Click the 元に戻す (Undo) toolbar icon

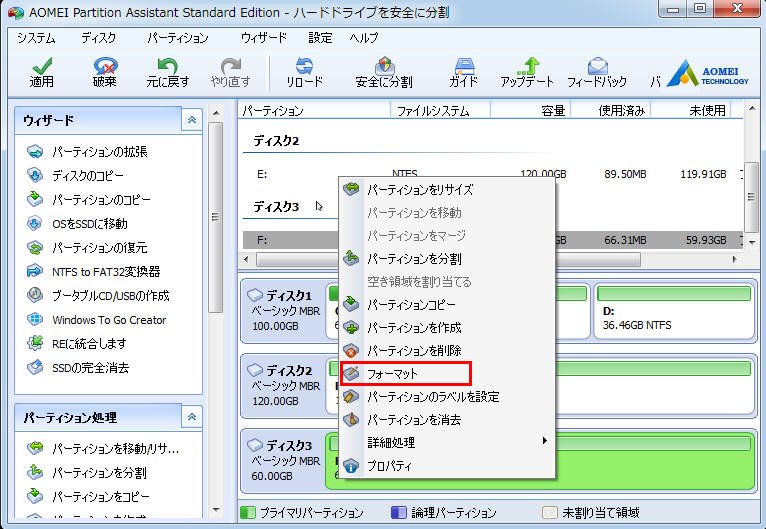[x=168, y=72]
